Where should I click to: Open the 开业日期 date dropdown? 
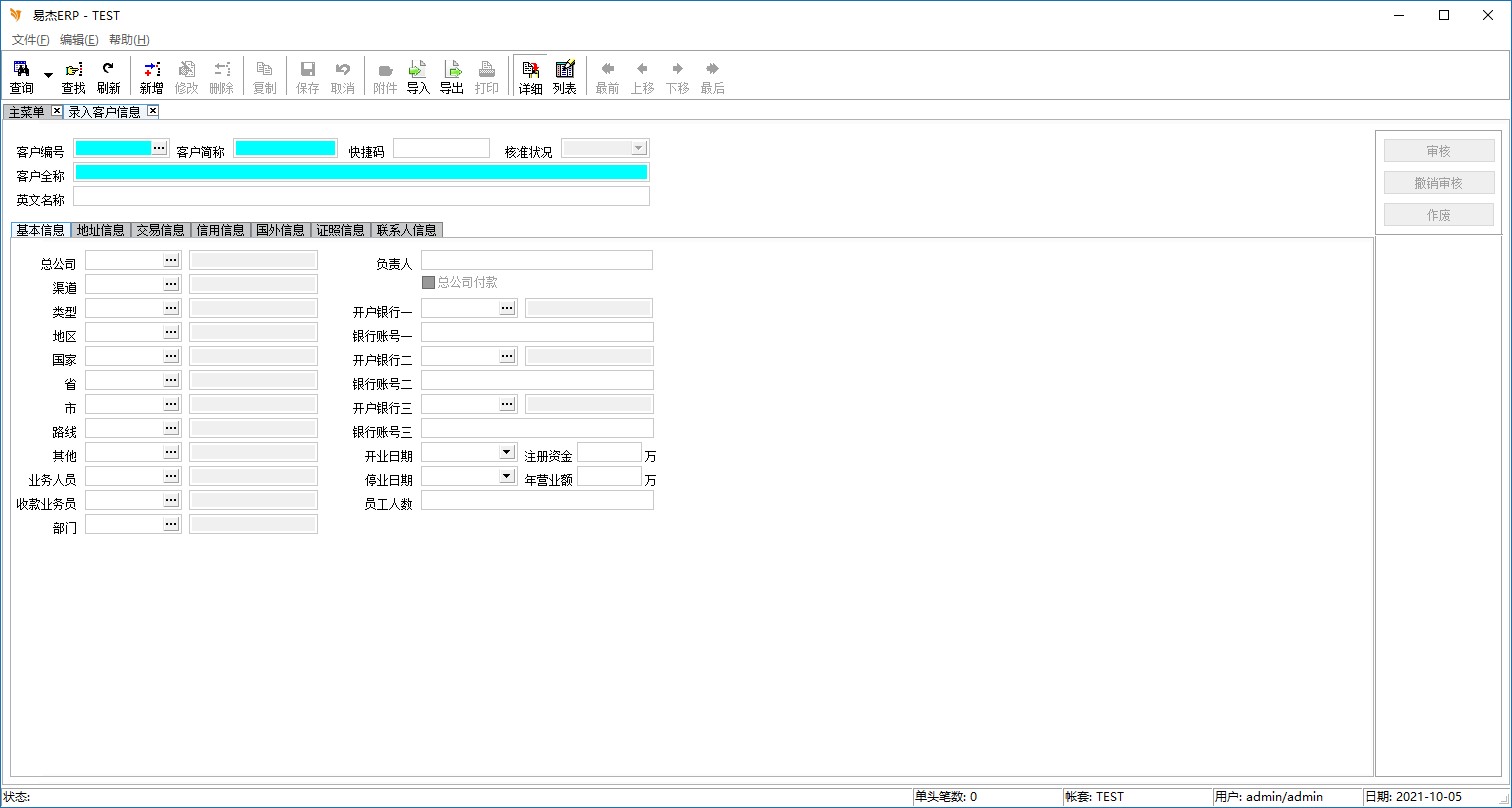click(x=506, y=452)
